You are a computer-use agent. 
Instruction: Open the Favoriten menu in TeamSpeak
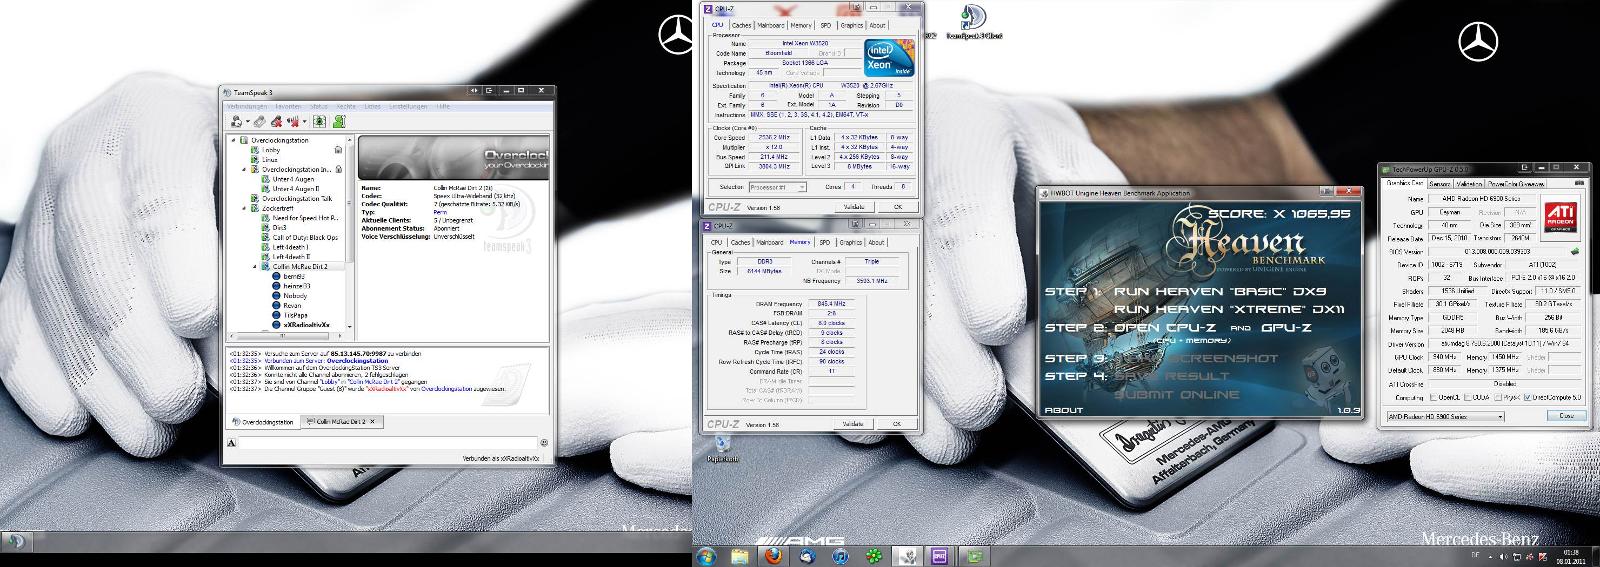[289, 107]
